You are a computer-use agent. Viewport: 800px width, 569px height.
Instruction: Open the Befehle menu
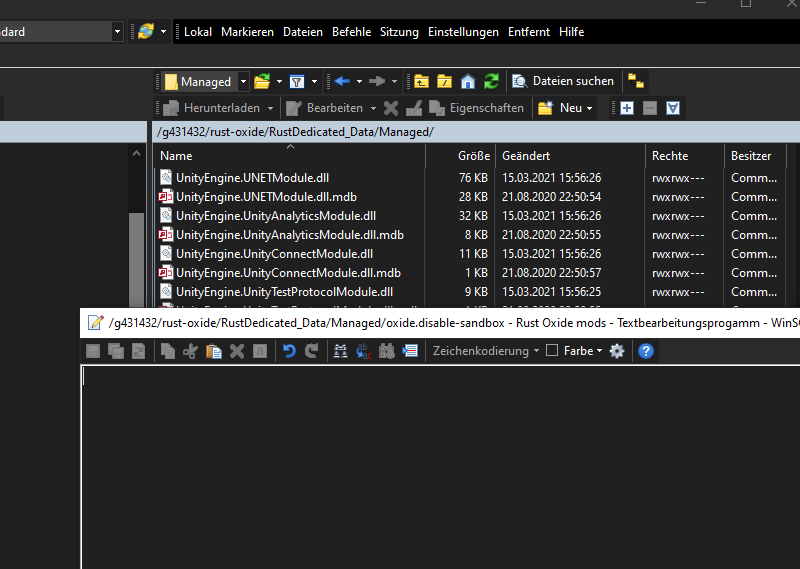[352, 32]
